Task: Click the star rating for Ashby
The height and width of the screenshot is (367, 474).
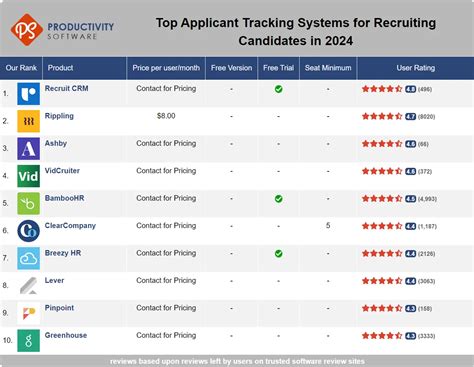Action: coord(382,144)
